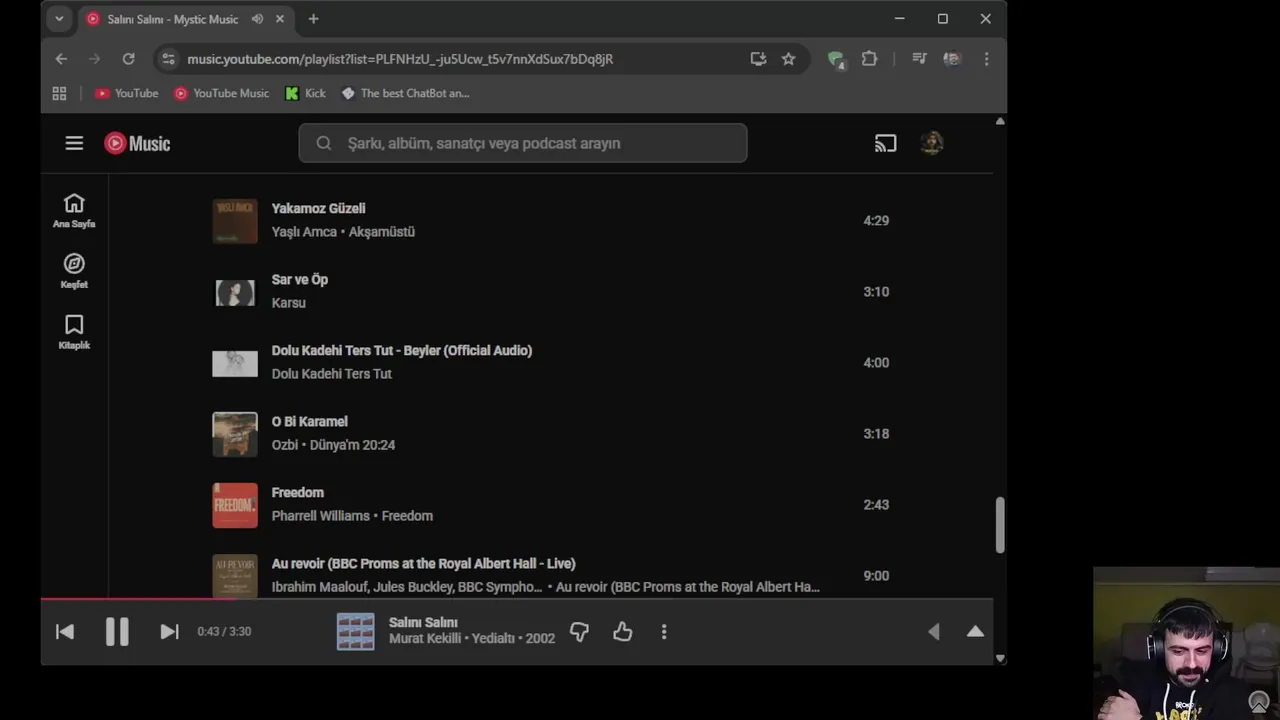
Task: Open the account avatar menu
Action: (x=931, y=143)
